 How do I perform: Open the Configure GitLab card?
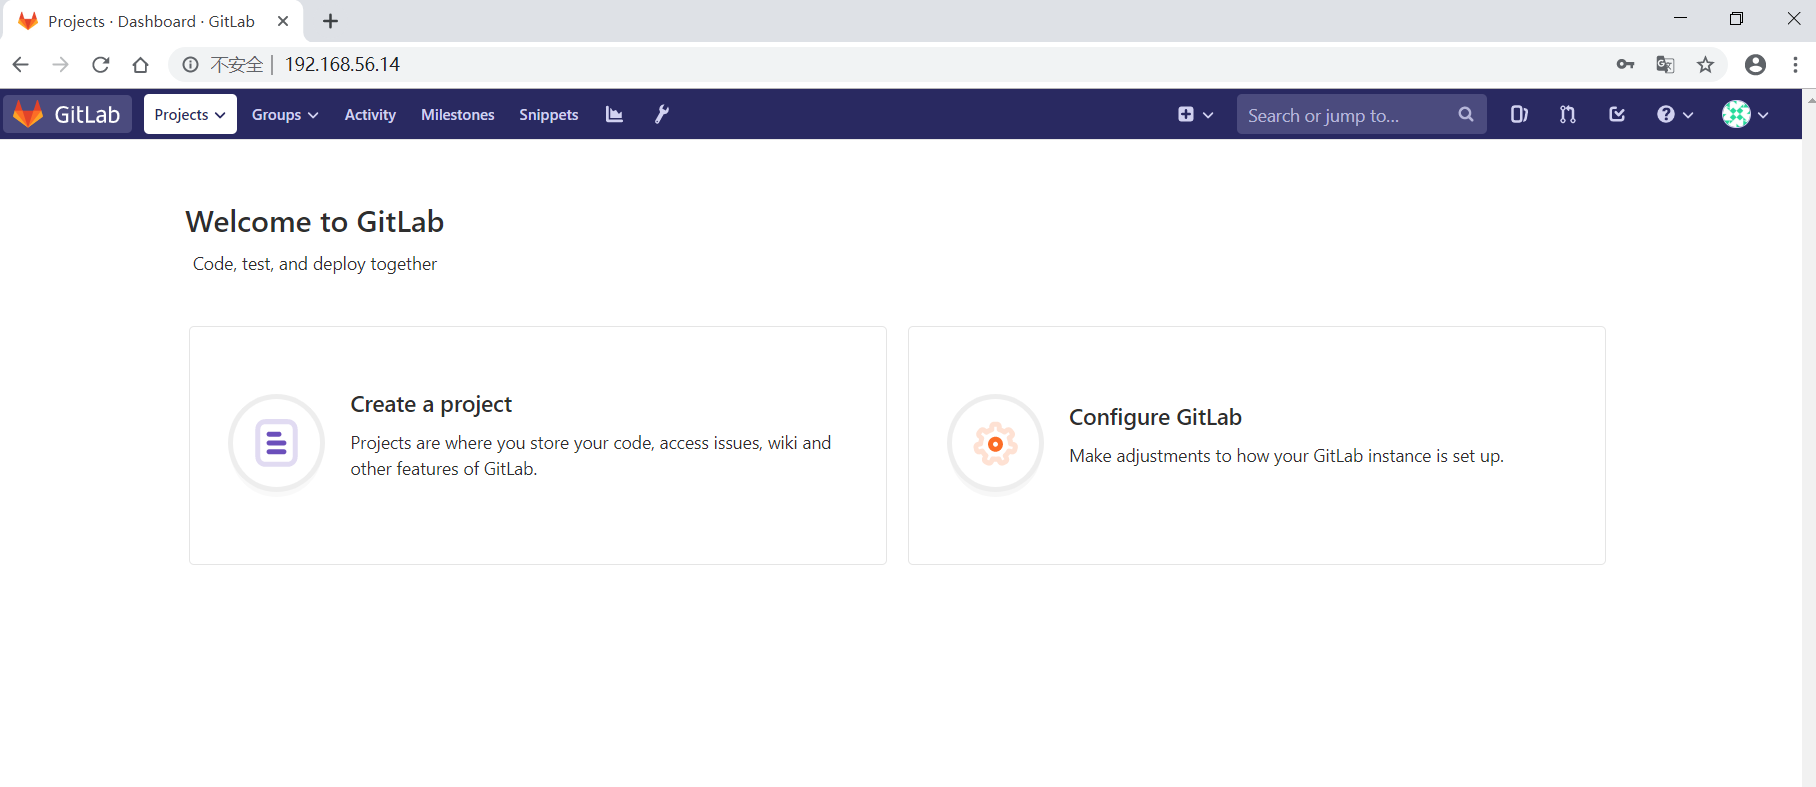(1257, 445)
